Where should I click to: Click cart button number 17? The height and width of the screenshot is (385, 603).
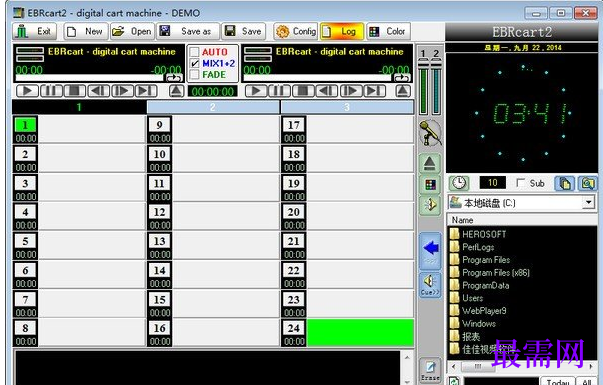coord(294,125)
